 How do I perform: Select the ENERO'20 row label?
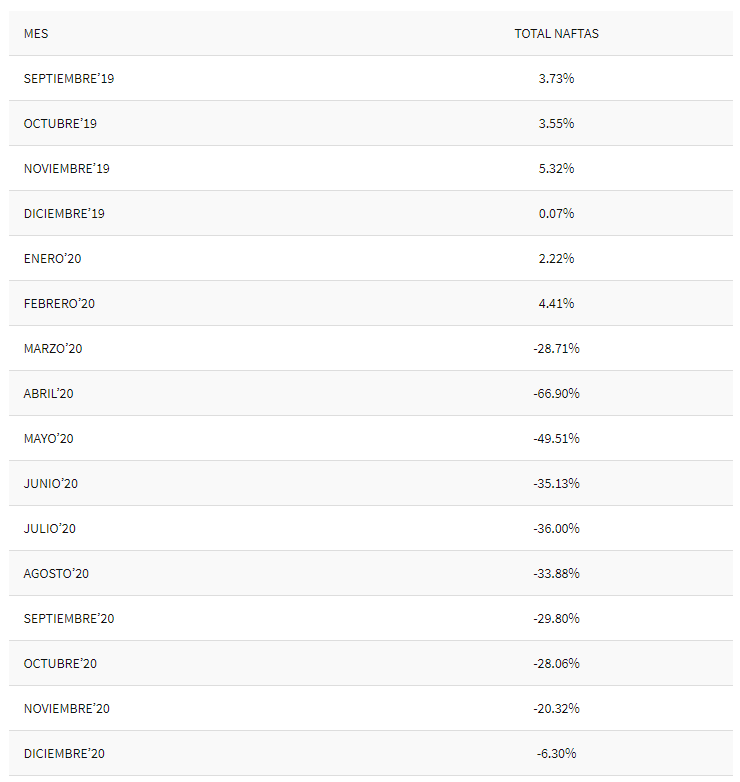tap(52, 259)
